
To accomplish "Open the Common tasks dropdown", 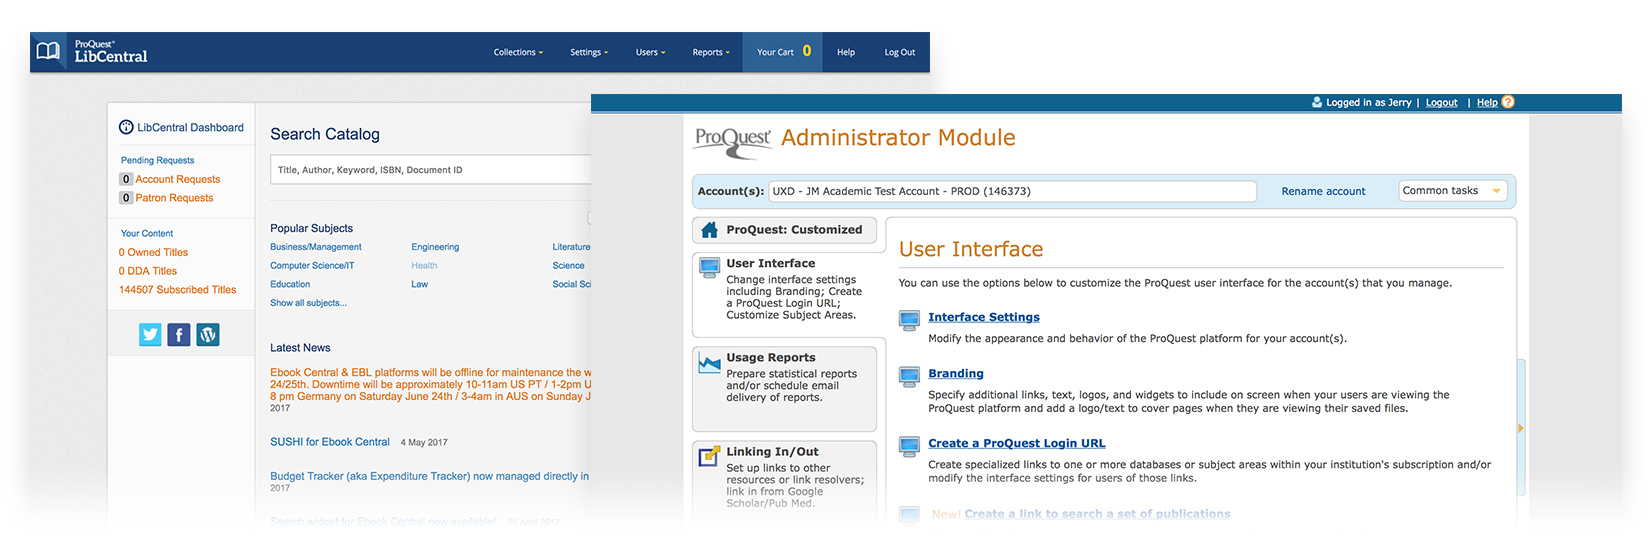I will (1452, 191).
